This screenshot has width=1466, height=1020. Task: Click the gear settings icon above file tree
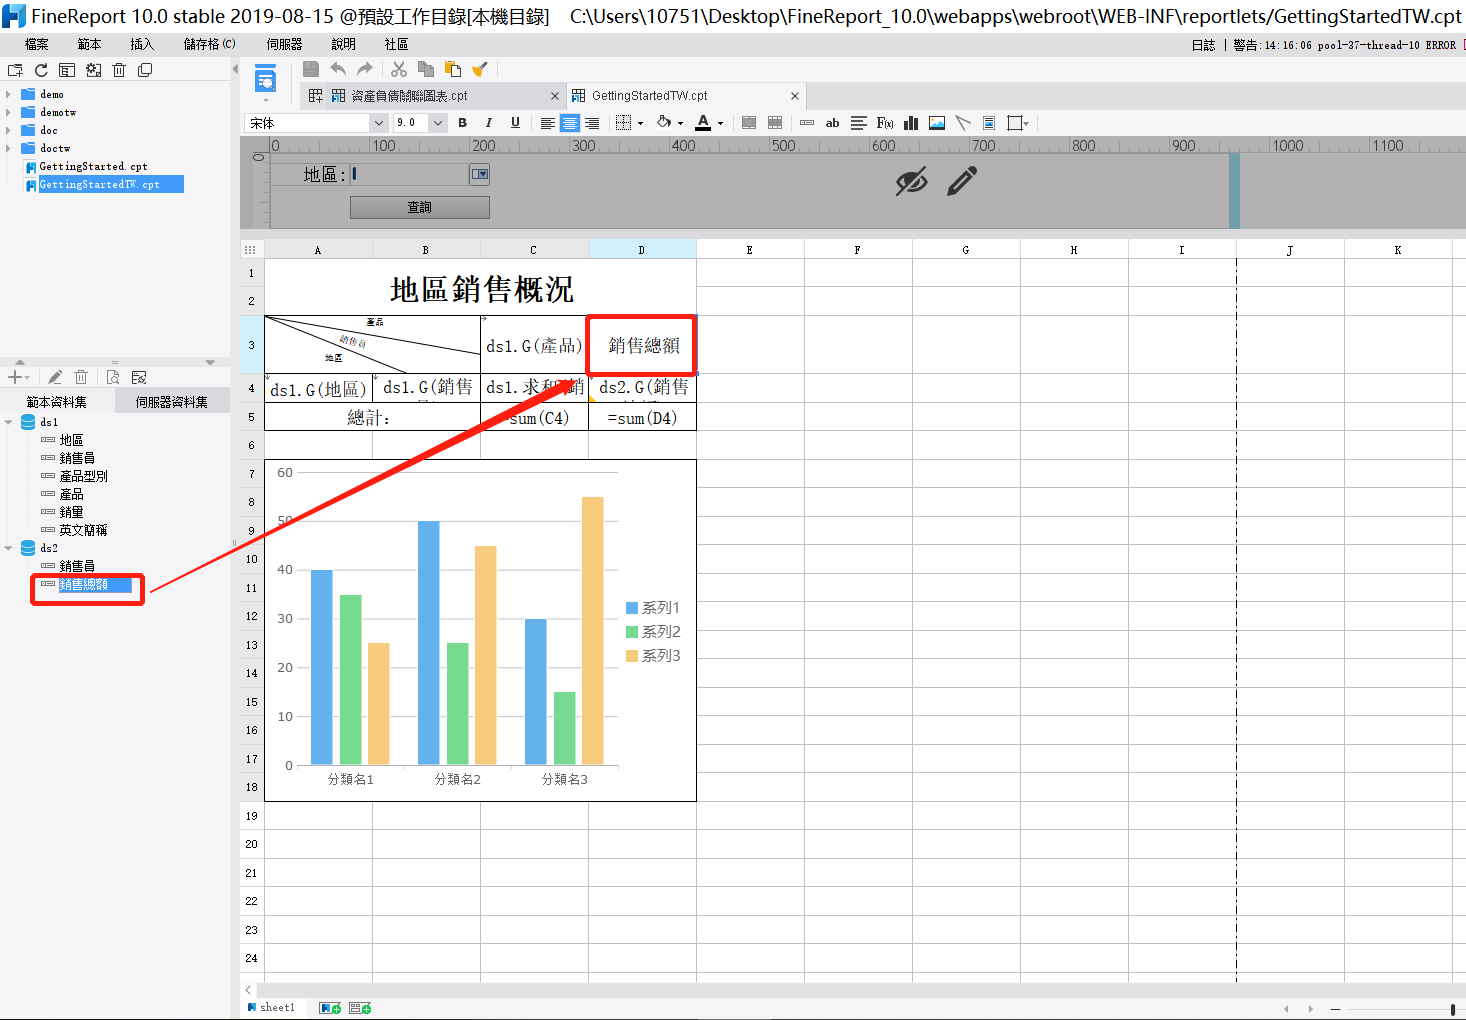(93, 70)
